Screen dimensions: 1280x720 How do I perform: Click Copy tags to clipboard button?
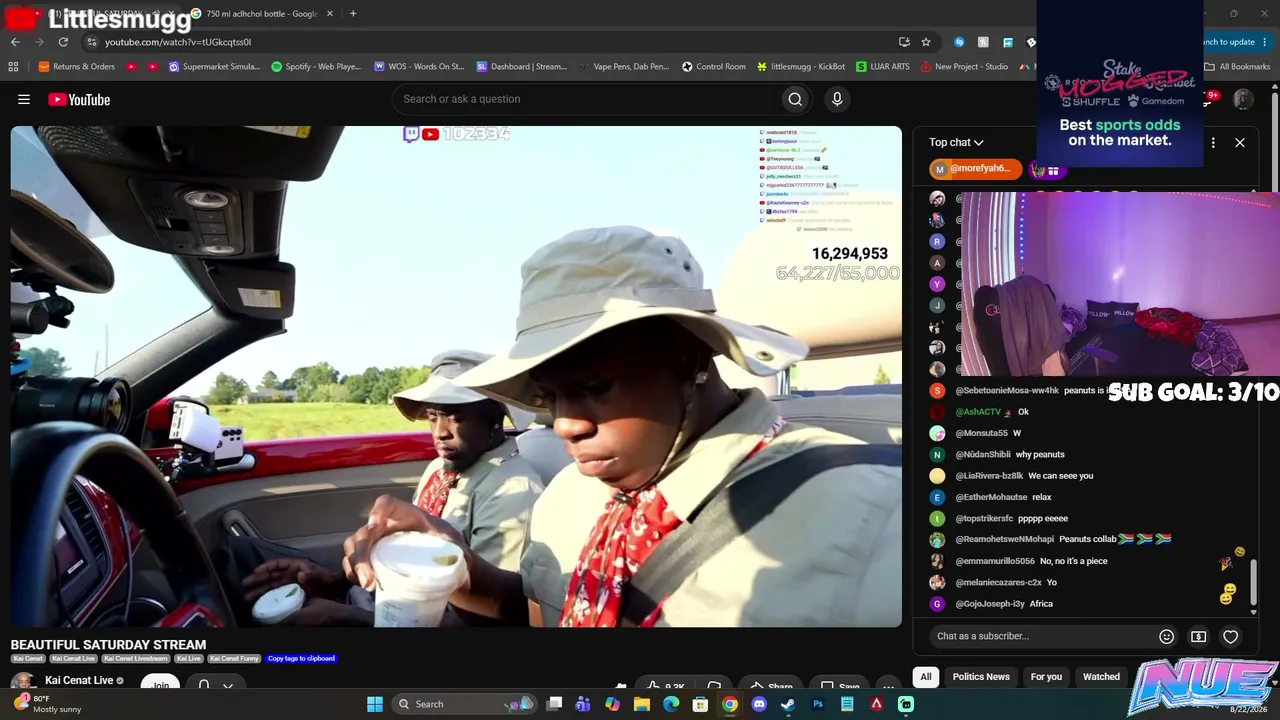[x=301, y=659]
